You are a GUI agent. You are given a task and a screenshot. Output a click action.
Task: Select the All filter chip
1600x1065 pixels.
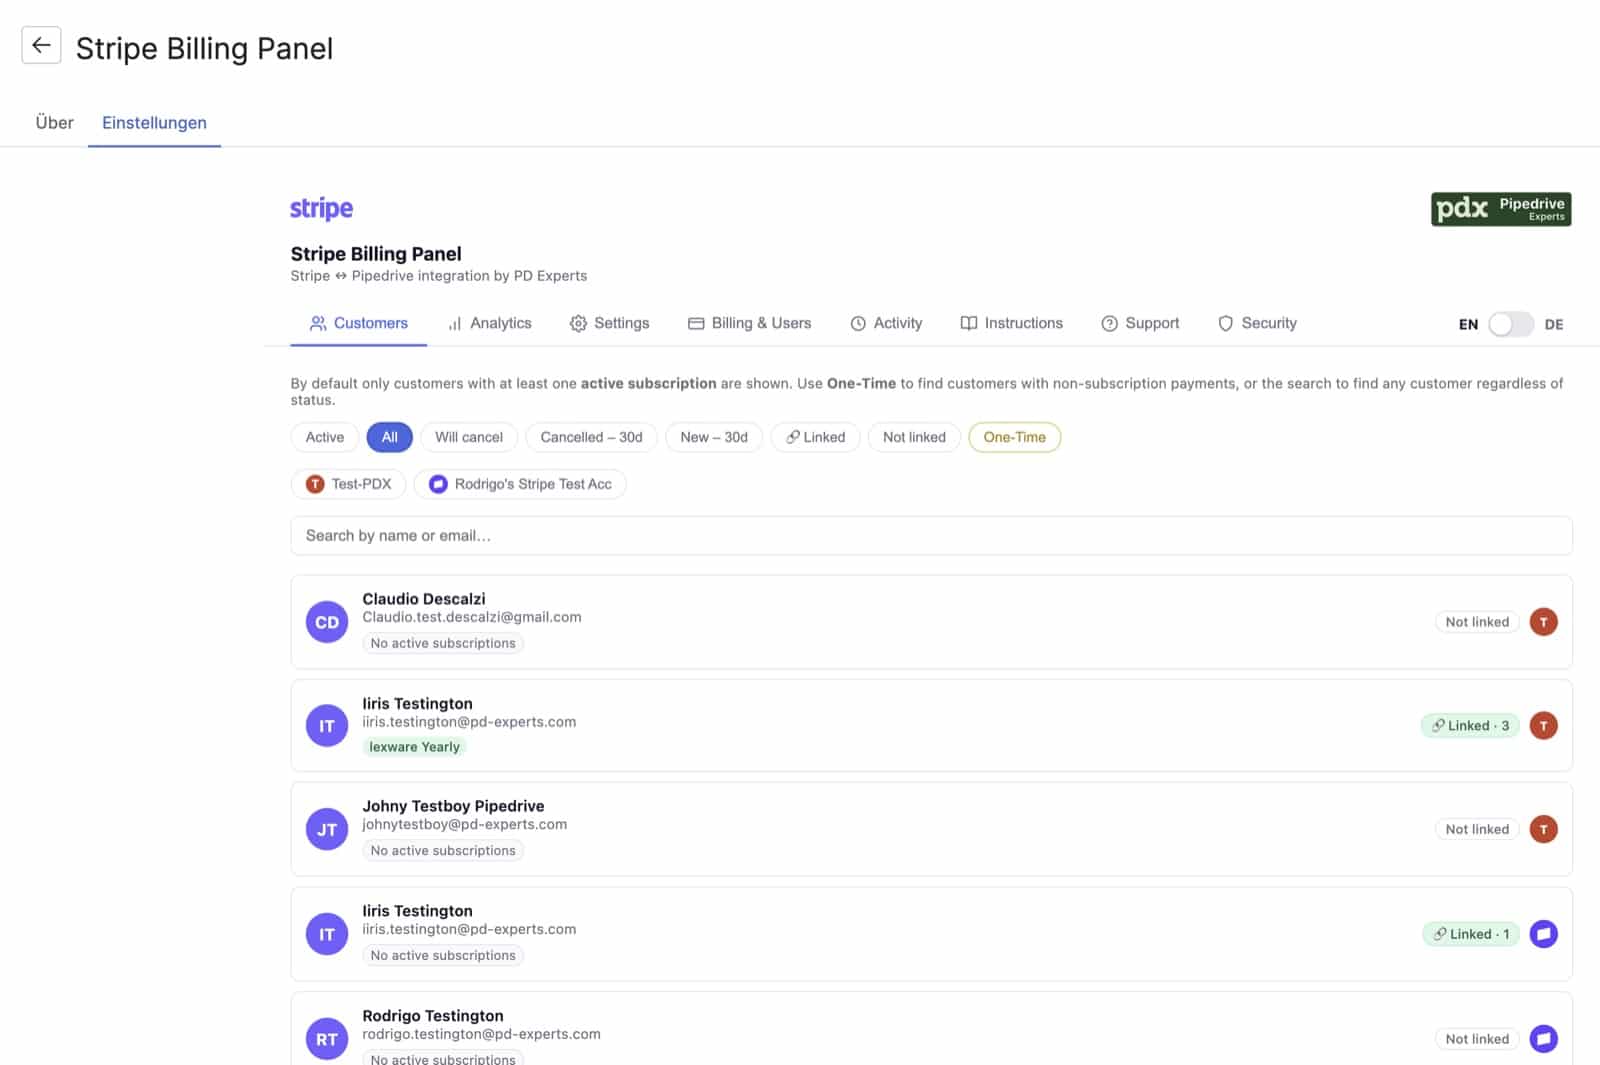[389, 437]
